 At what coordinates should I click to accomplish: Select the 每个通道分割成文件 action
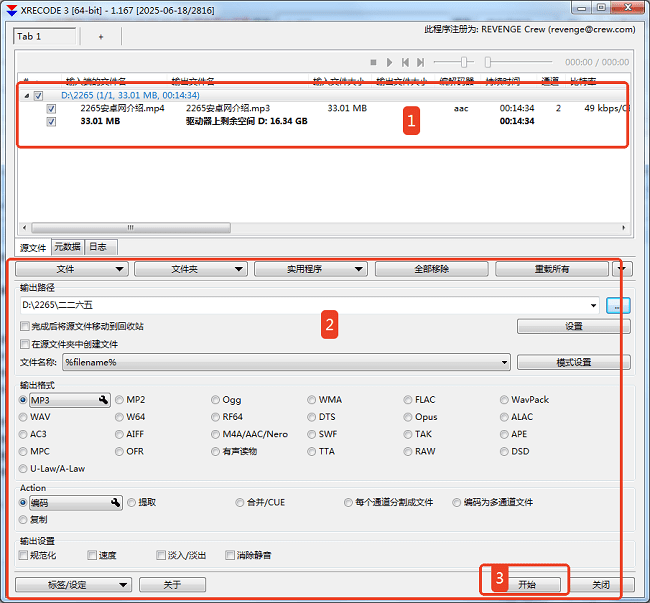coord(348,502)
